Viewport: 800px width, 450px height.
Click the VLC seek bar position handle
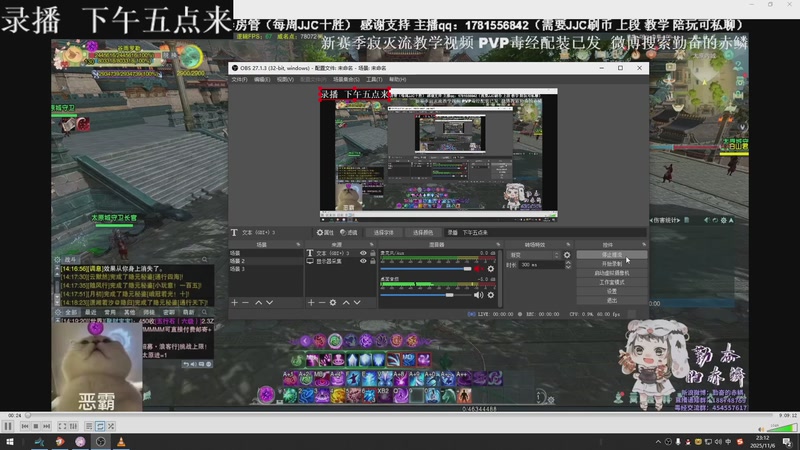pyautogui.click(x=28, y=415)
